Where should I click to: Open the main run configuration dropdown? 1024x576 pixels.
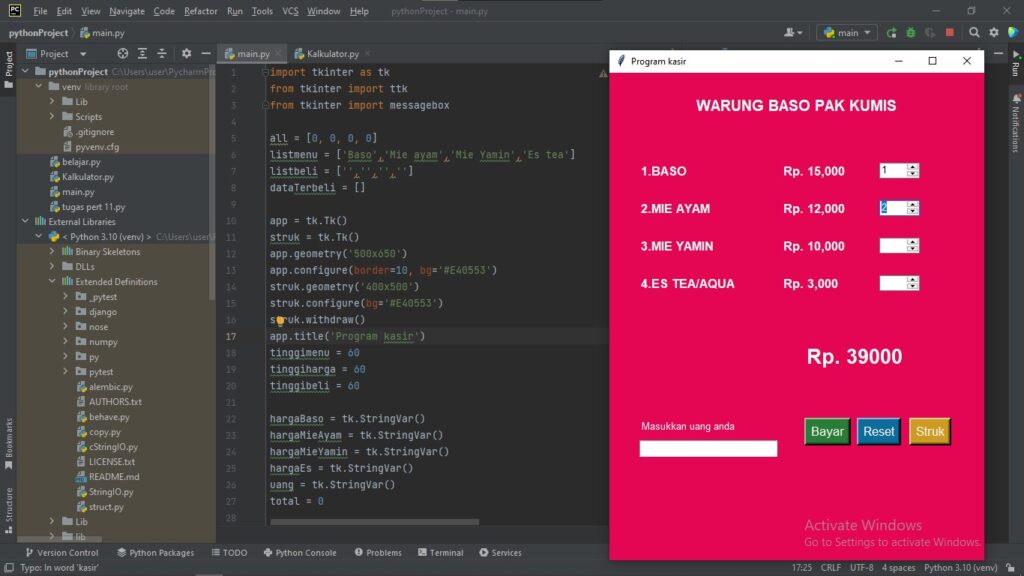point(846,33)
